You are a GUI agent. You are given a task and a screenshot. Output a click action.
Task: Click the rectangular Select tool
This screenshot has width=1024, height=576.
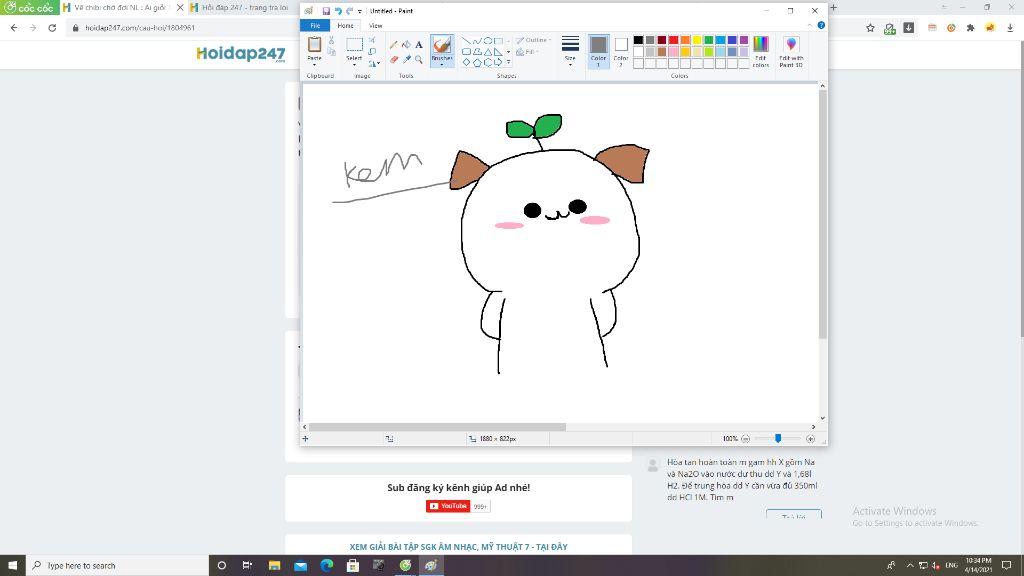(x=354, y=44)
